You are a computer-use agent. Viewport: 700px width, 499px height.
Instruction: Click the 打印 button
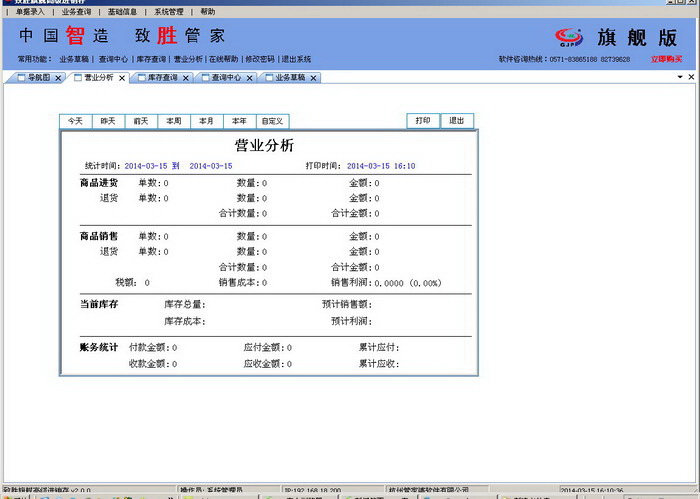pyautogui.click(x=423, y=121)
